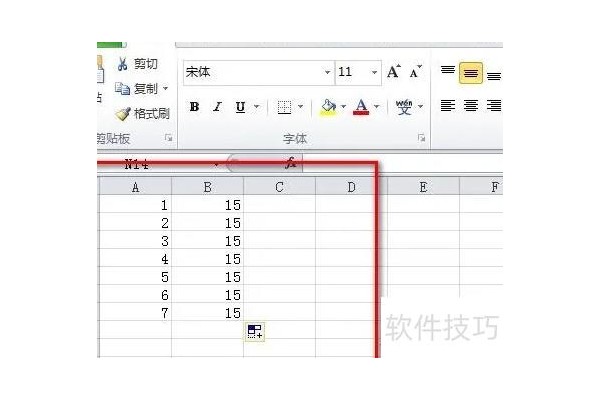Toggle Italic formatting
The height and width of the screenshot is (400, 600).
coord(217,106)
